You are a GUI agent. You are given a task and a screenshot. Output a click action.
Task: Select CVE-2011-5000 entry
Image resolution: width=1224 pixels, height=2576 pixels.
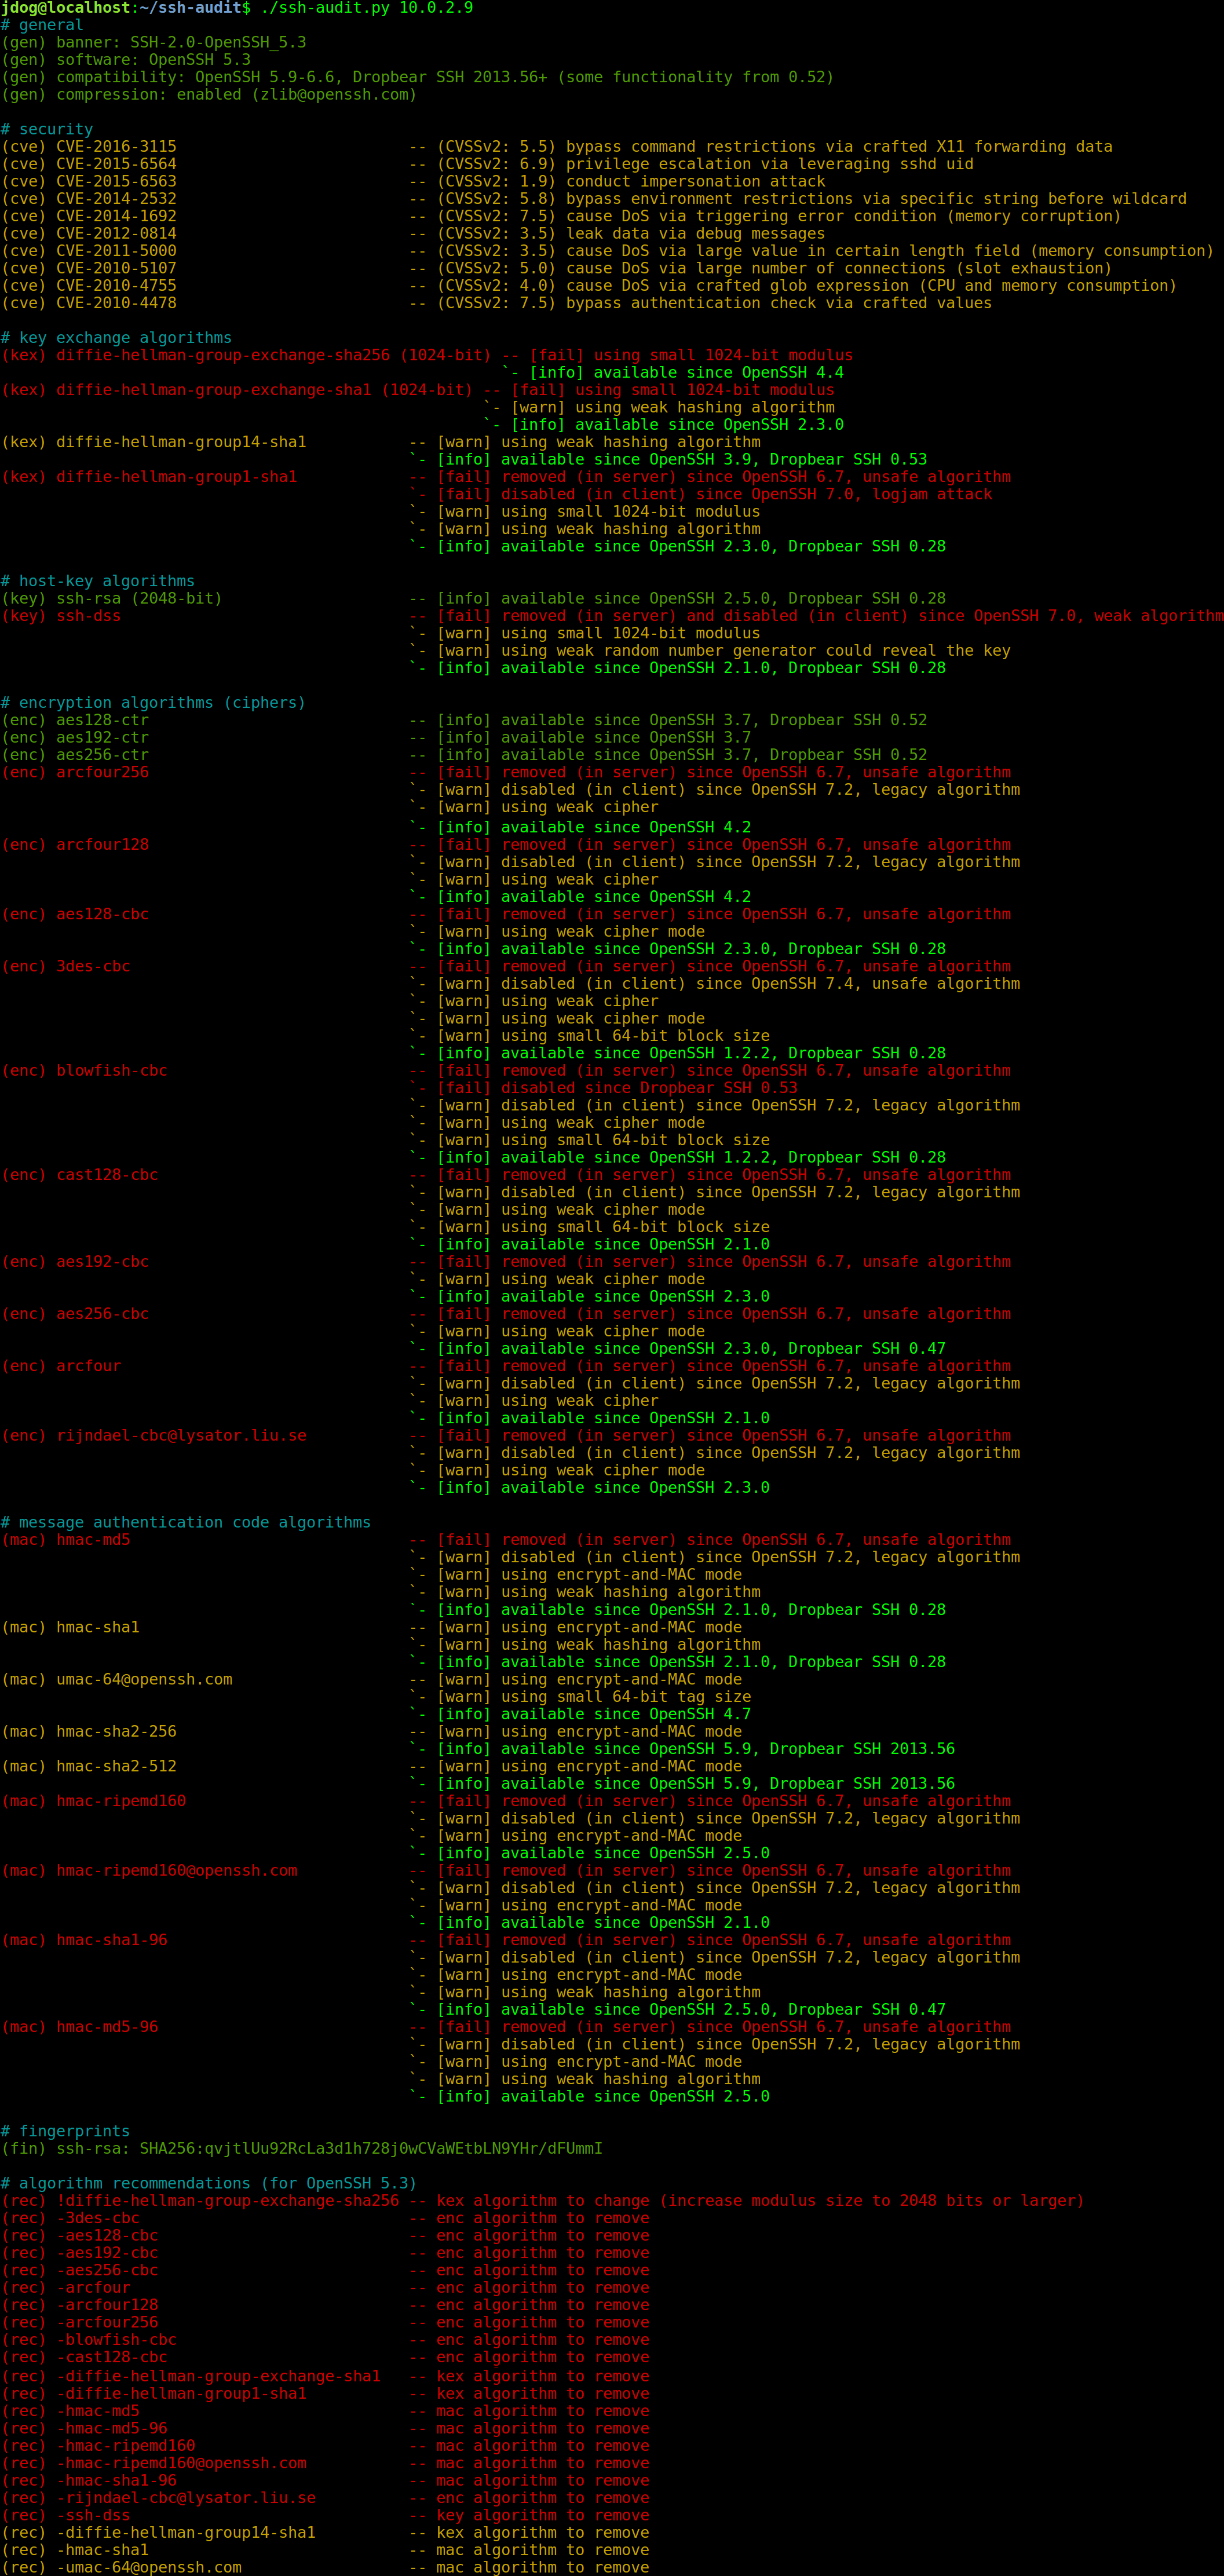click(607, 251)
